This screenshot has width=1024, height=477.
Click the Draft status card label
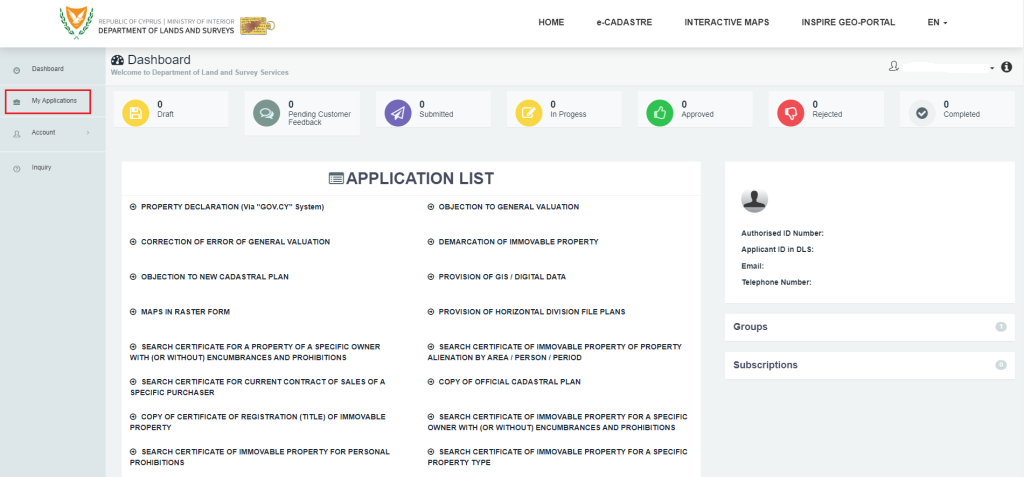[166, 114]
